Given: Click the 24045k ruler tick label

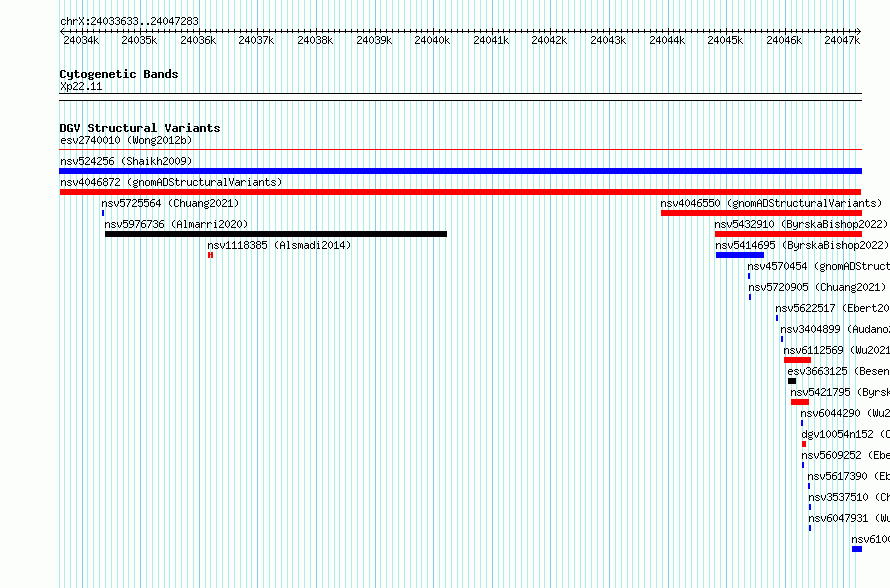Looking at the screenshot, I should [725, 40].
